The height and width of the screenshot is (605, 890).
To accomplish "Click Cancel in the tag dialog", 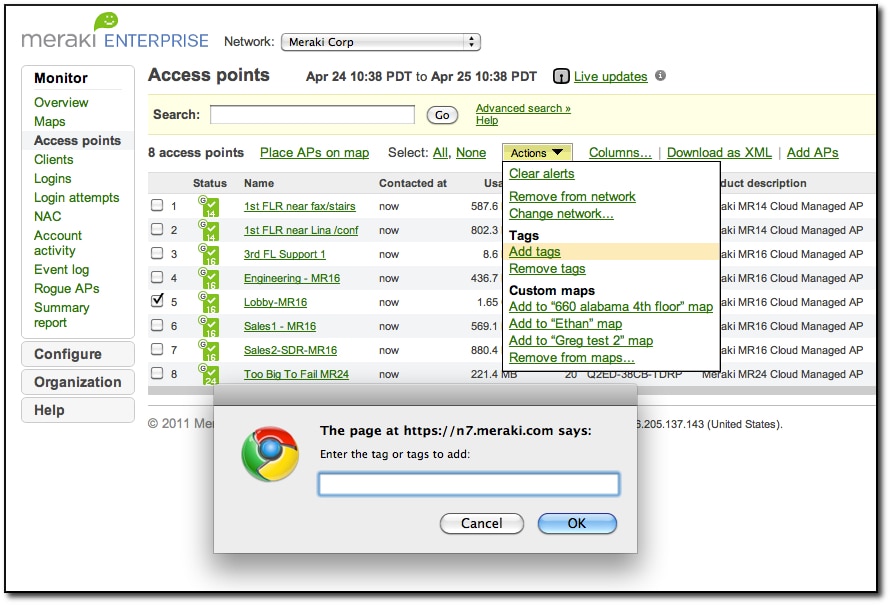I will (481, 523).
